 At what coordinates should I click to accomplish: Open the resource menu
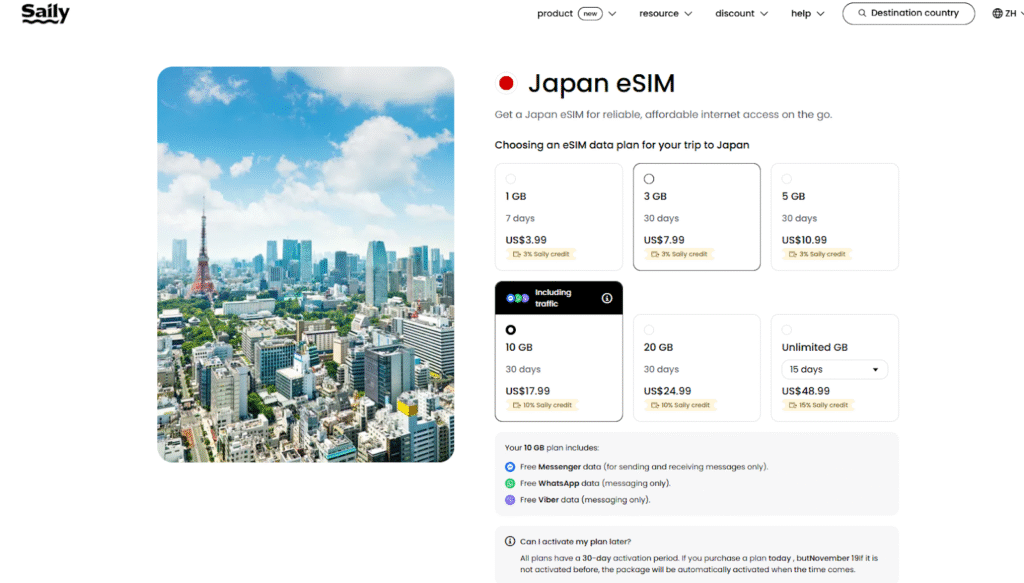tap(665, 14)
